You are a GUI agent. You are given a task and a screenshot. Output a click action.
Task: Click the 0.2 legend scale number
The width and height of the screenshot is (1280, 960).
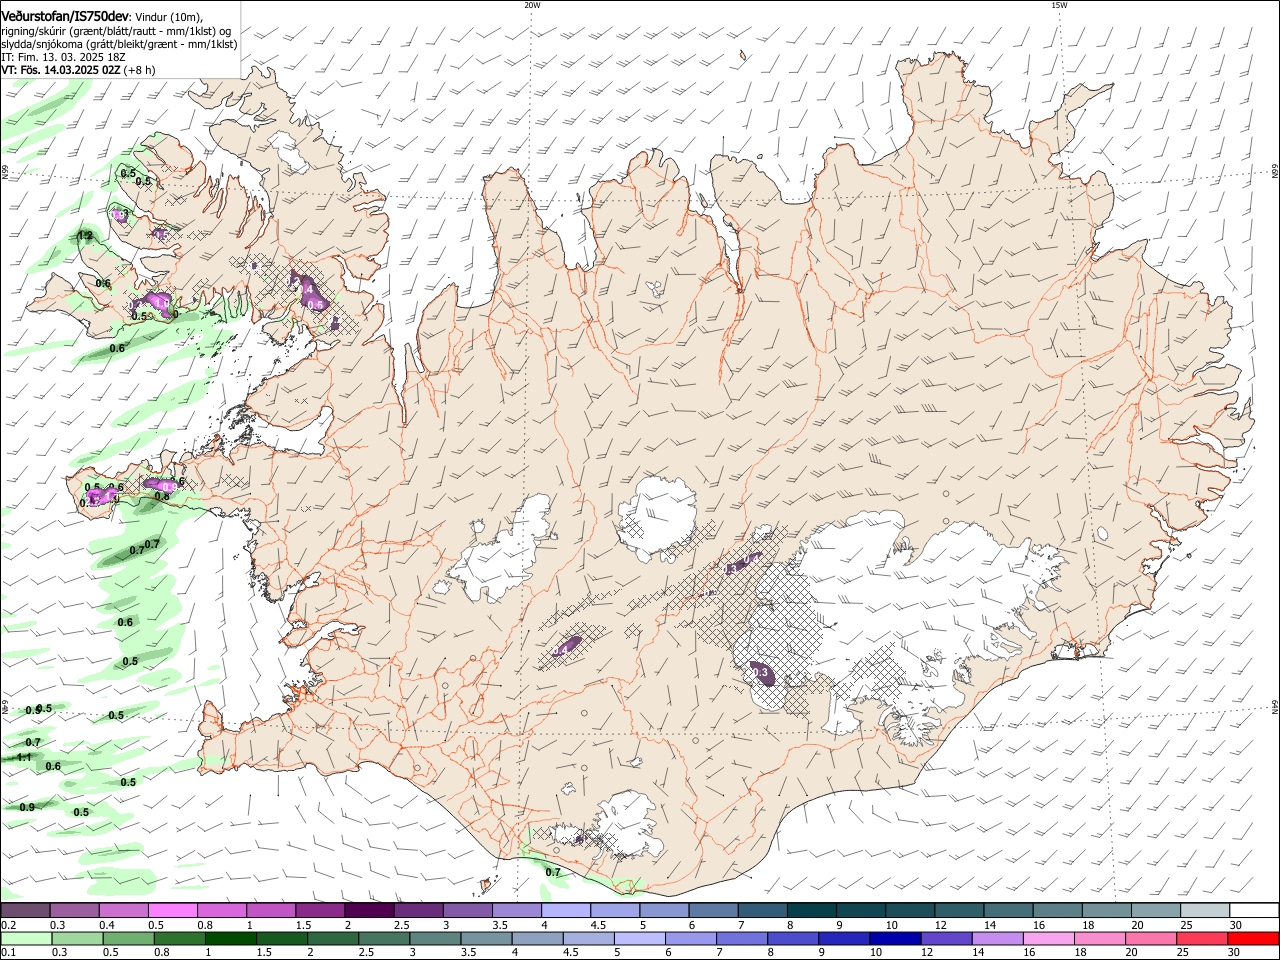(9, 925)
